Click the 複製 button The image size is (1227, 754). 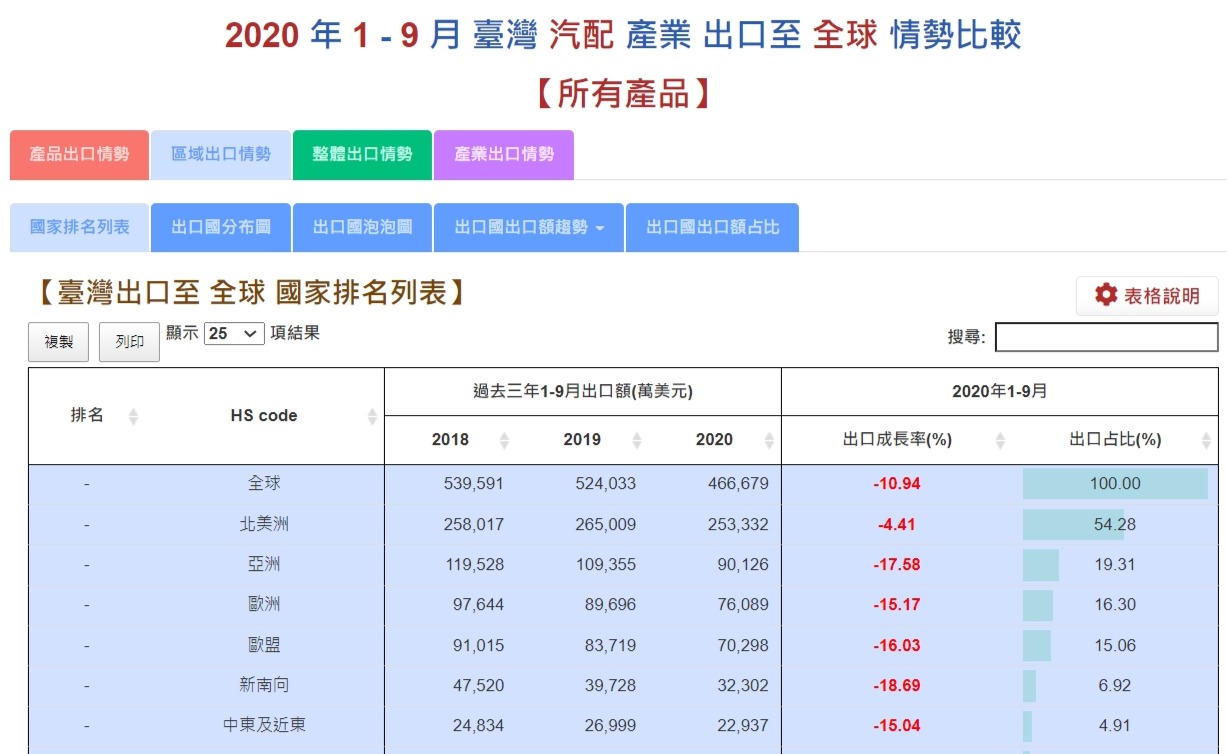tap(59, 342)
